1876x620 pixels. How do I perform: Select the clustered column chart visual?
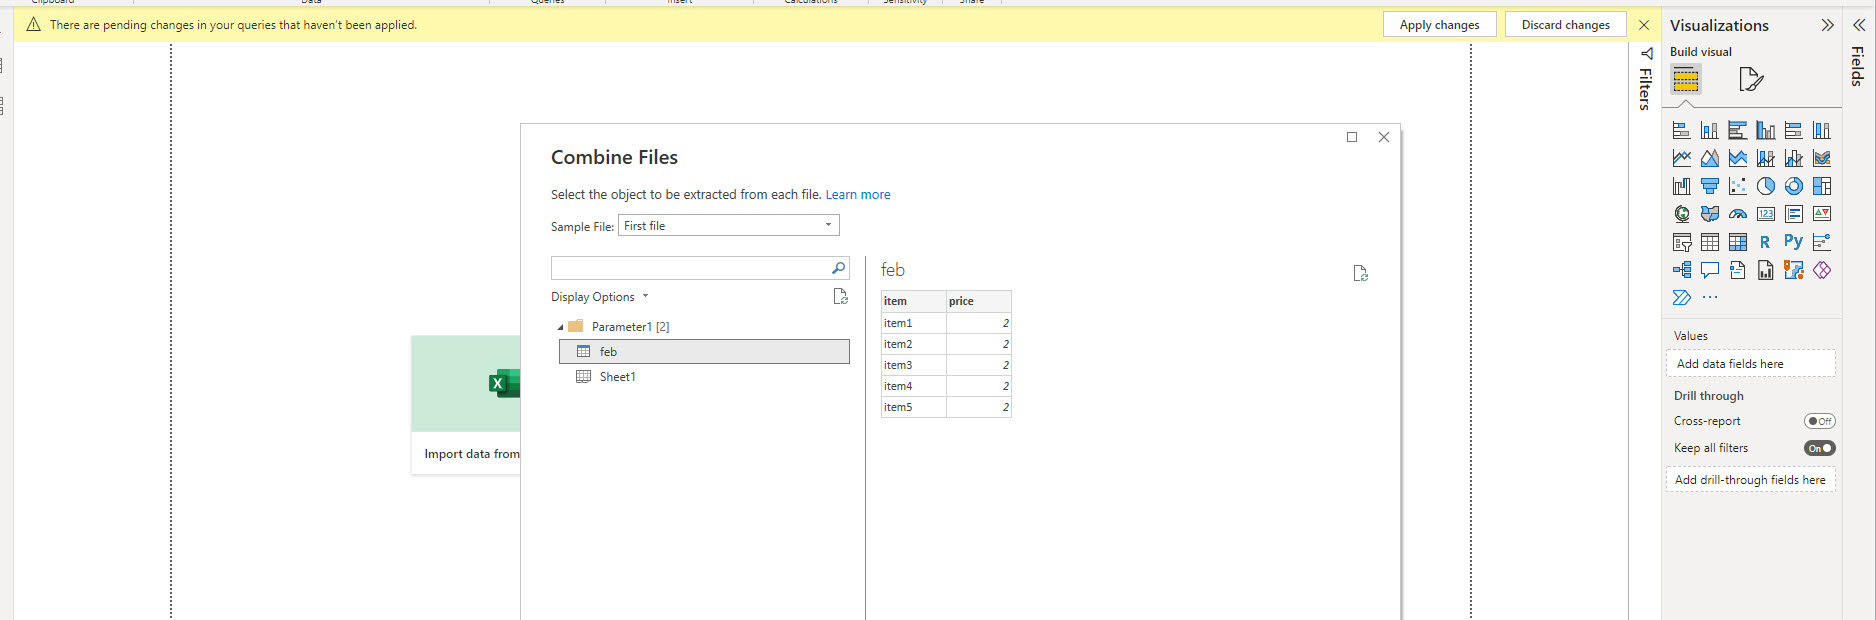[x=1766, y=130]
